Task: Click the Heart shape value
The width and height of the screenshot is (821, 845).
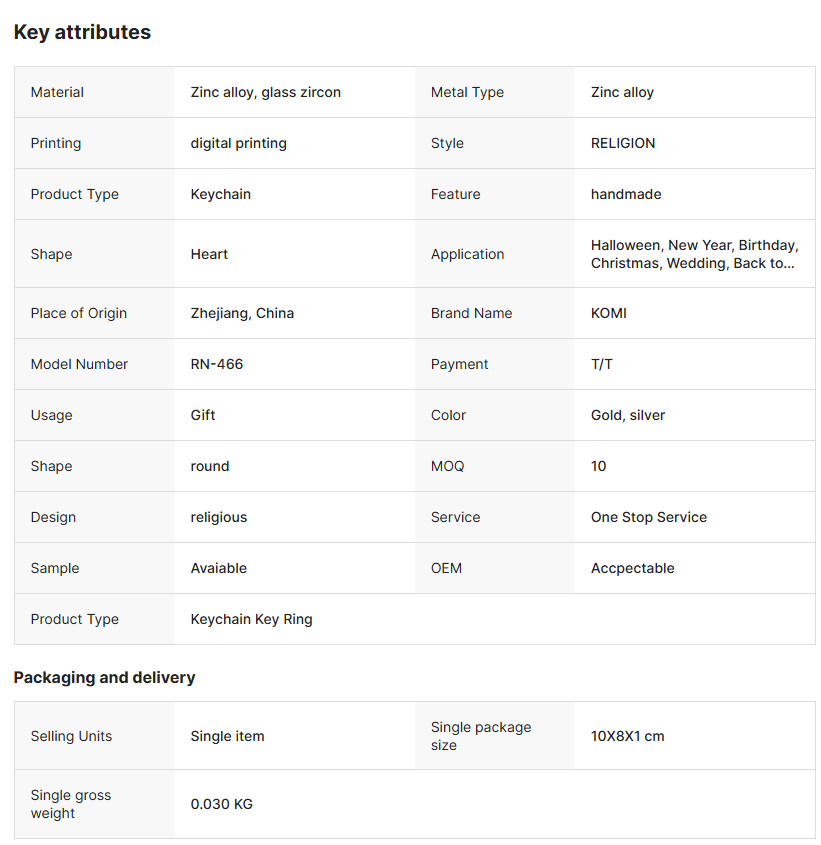Action: [x=209, y=254]
